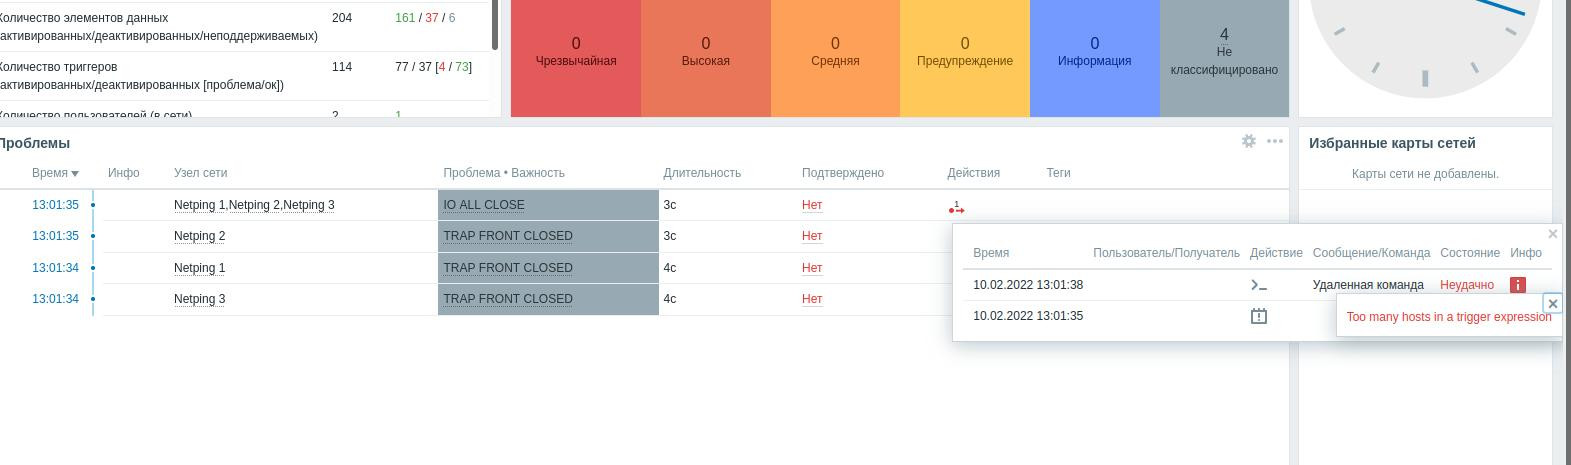
Task: Sort problems by Время column
Action: (x=55, y=173)
